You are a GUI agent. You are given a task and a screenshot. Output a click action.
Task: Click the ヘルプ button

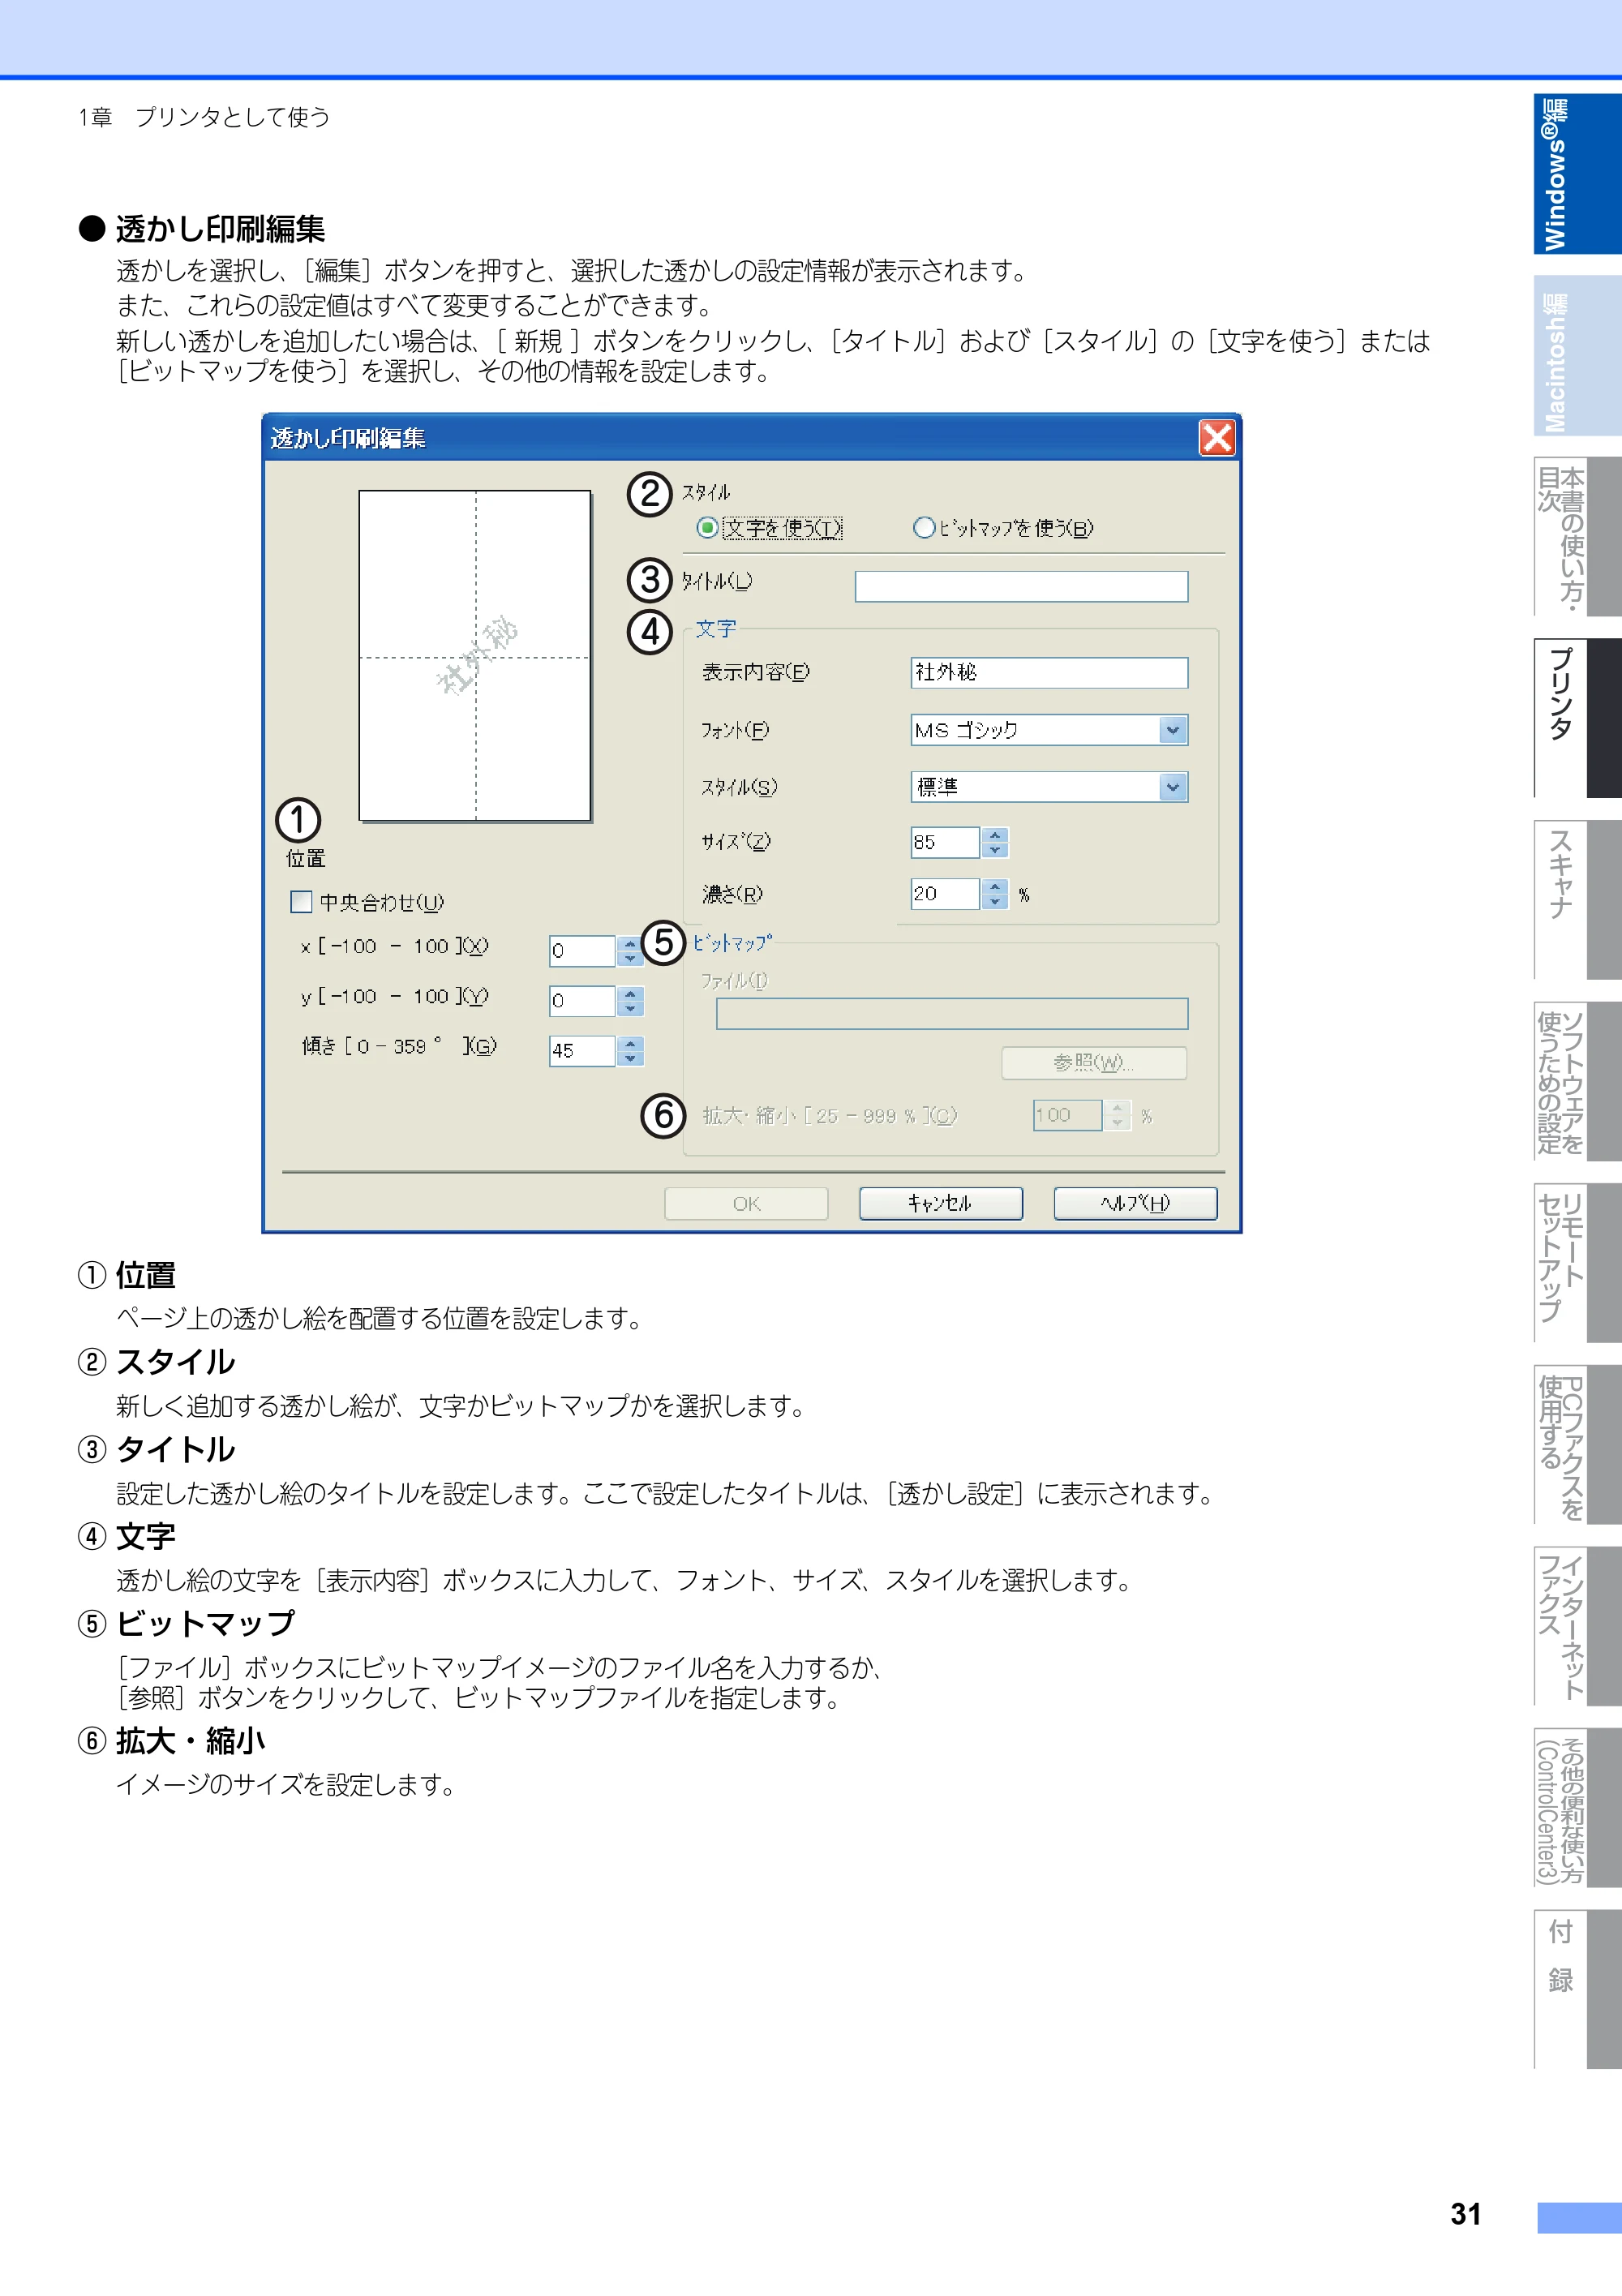1135,1203
